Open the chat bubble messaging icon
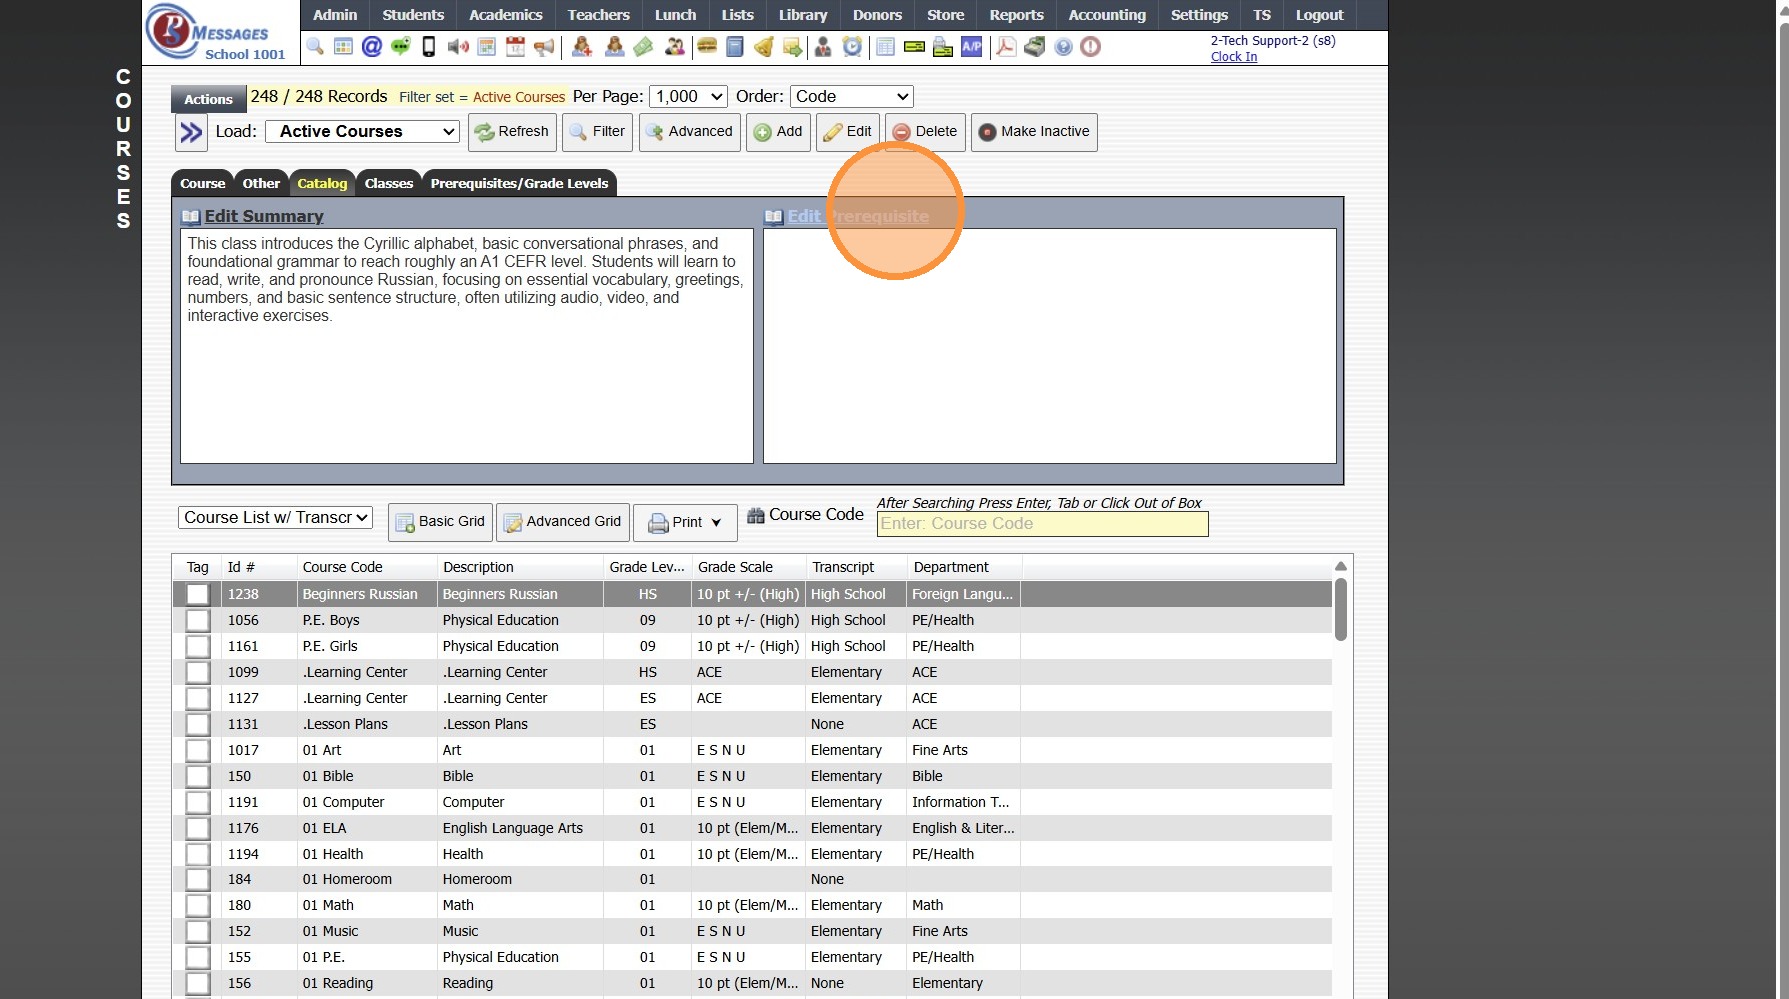1789x999 pixels. point(401,46)
